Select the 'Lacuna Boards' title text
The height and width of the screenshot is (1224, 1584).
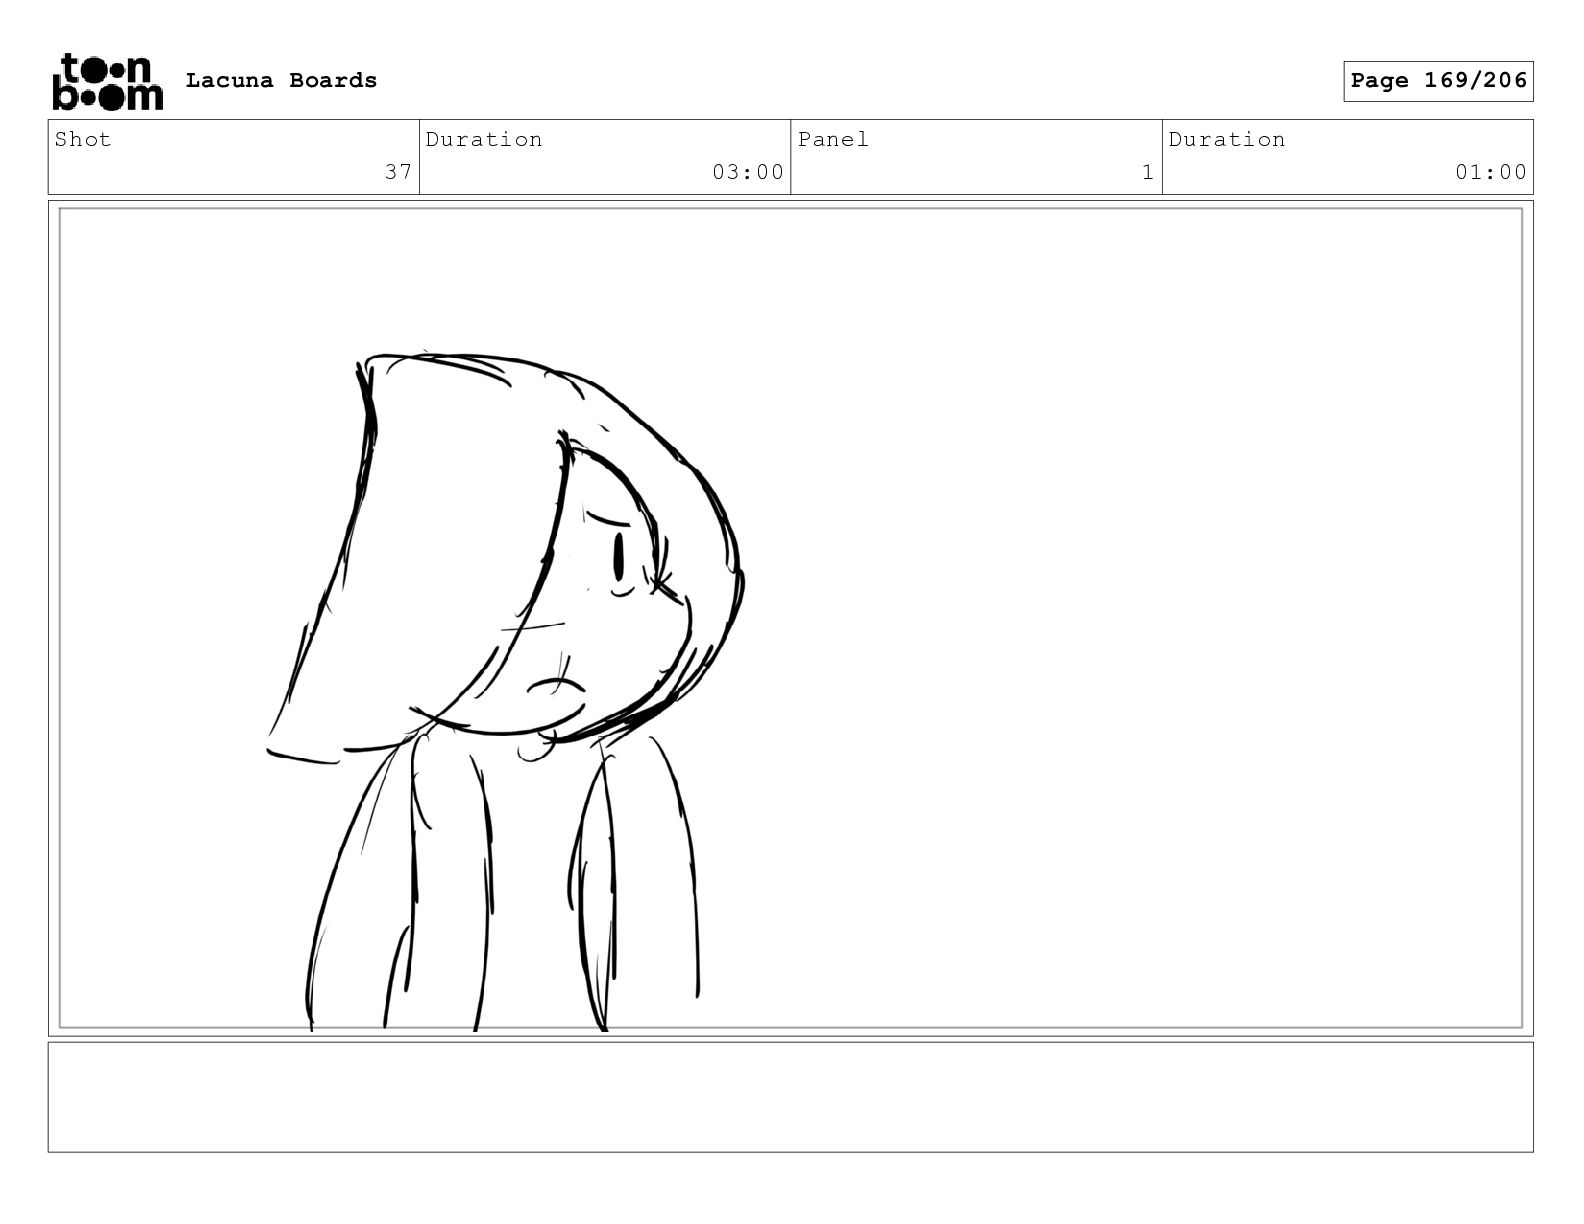point(281,81)
